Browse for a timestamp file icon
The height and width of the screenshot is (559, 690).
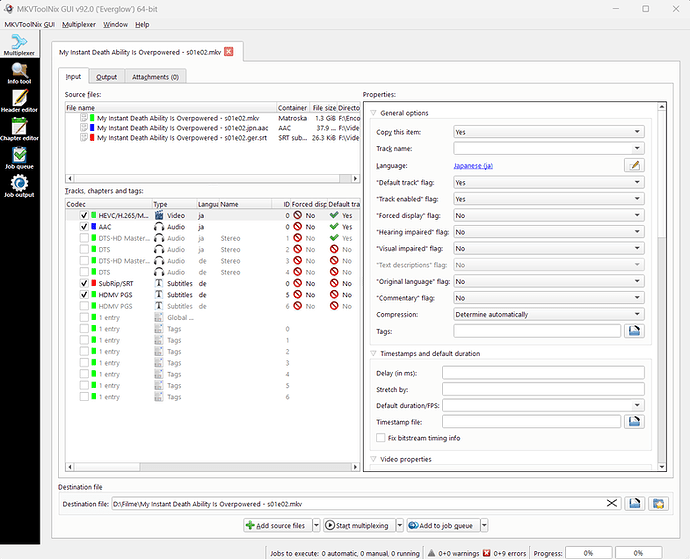634,422
